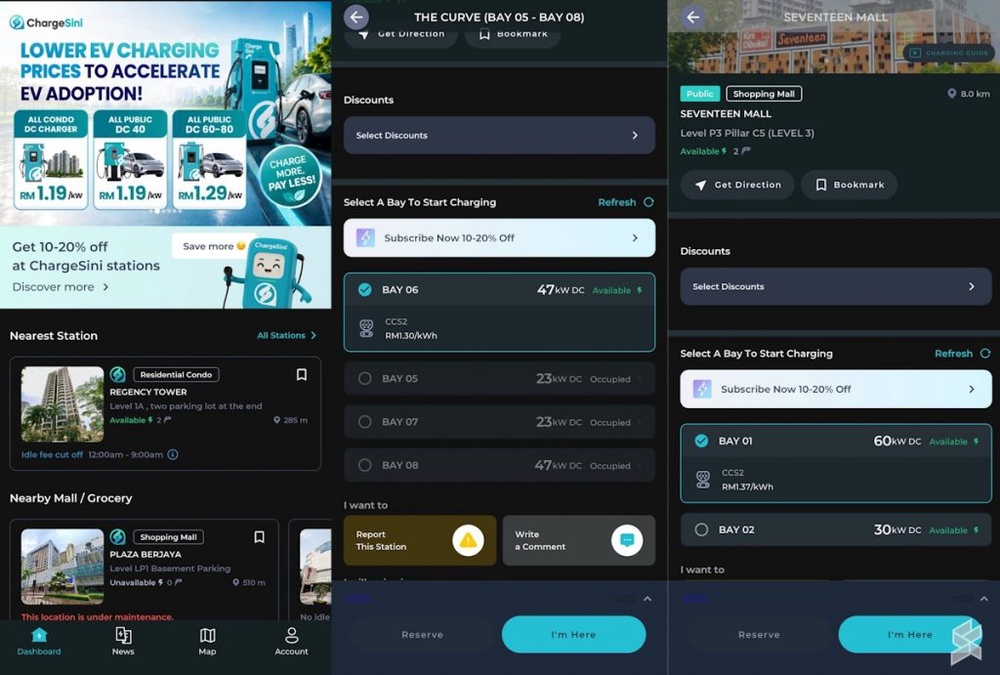
Task: Click the Write a Comment chat icon
Action: coord(627,540)
